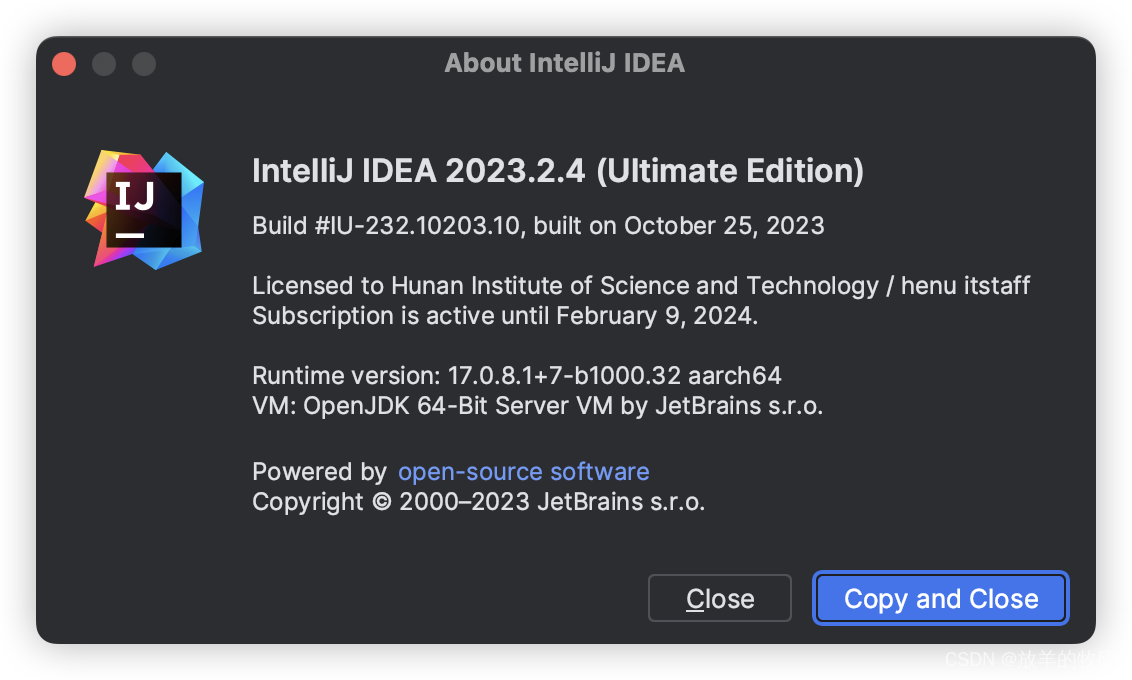
Task: Click the dimmed green zoom circle
Action: point(143,63)
